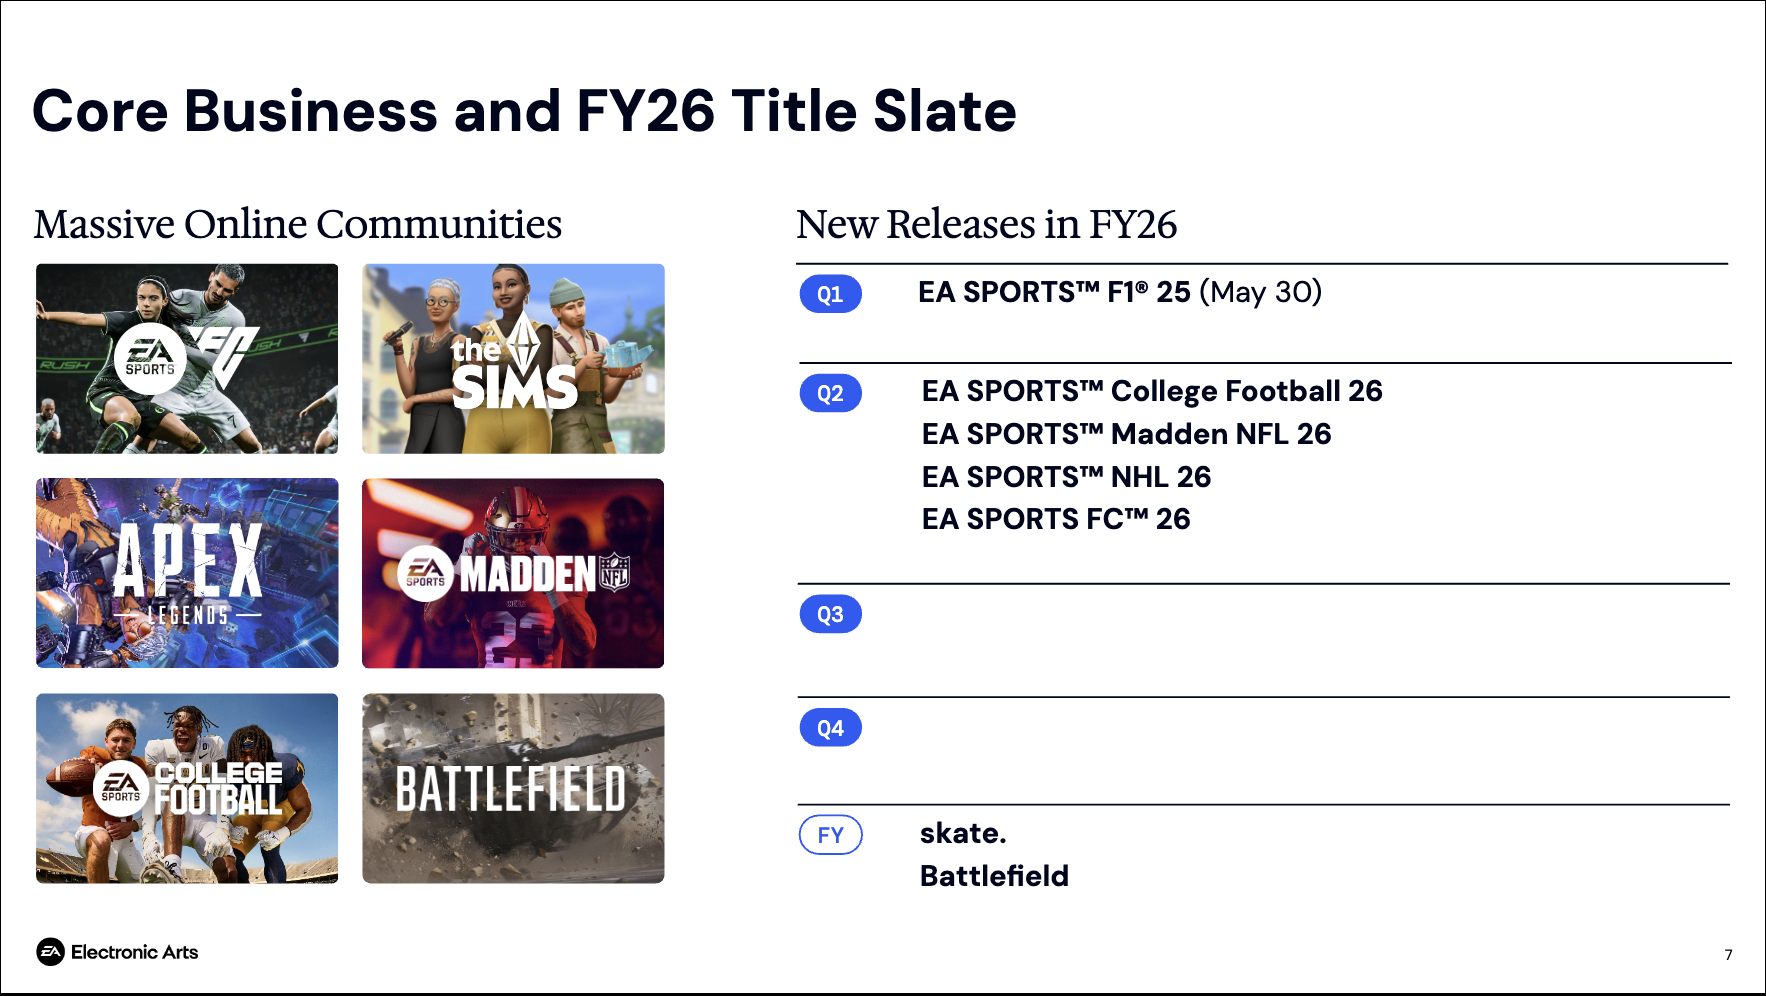Image resolution: width=1766 pixels, height=996 pixels.
Task: Select the College Football thumbnail
Action: (187, 788)
